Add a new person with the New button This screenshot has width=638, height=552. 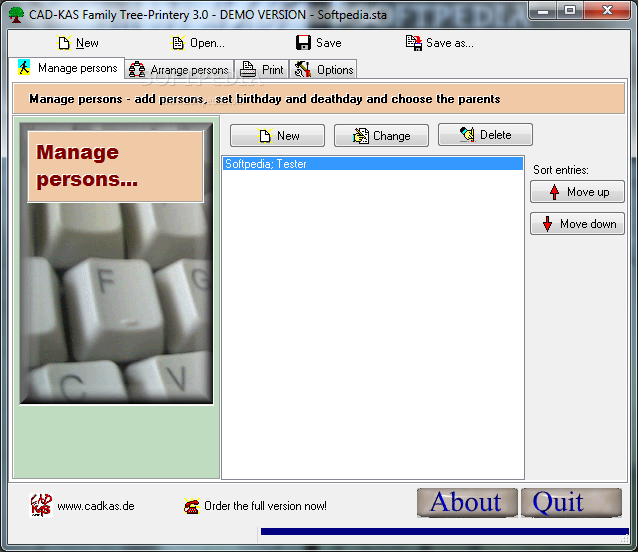coord(277,135)
